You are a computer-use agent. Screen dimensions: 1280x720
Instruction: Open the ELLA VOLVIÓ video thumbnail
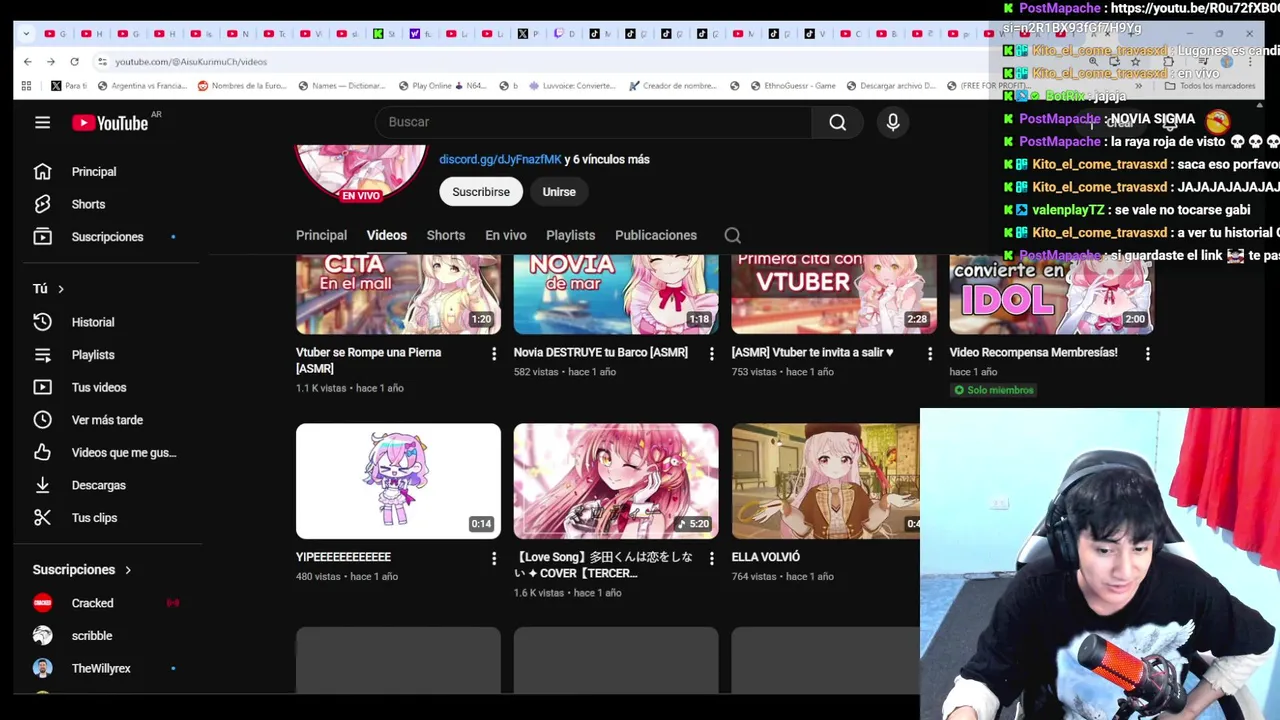826,481
